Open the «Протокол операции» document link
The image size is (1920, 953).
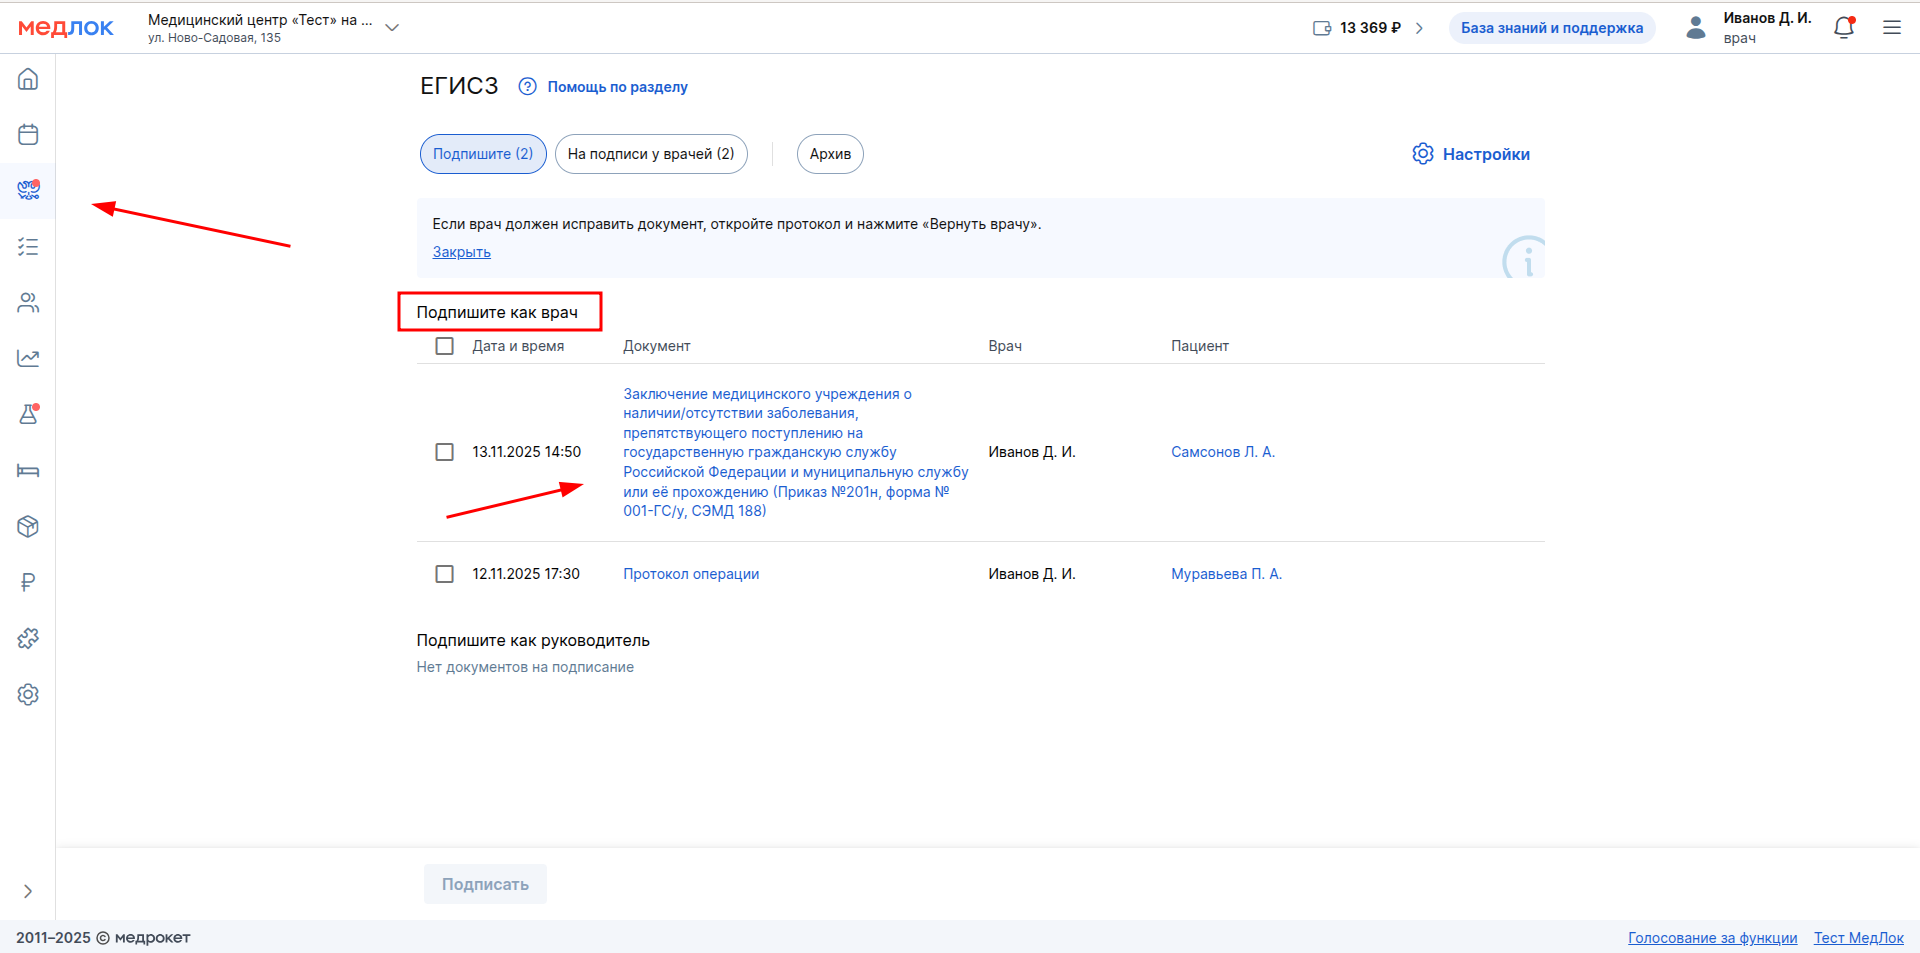[691, 574]
